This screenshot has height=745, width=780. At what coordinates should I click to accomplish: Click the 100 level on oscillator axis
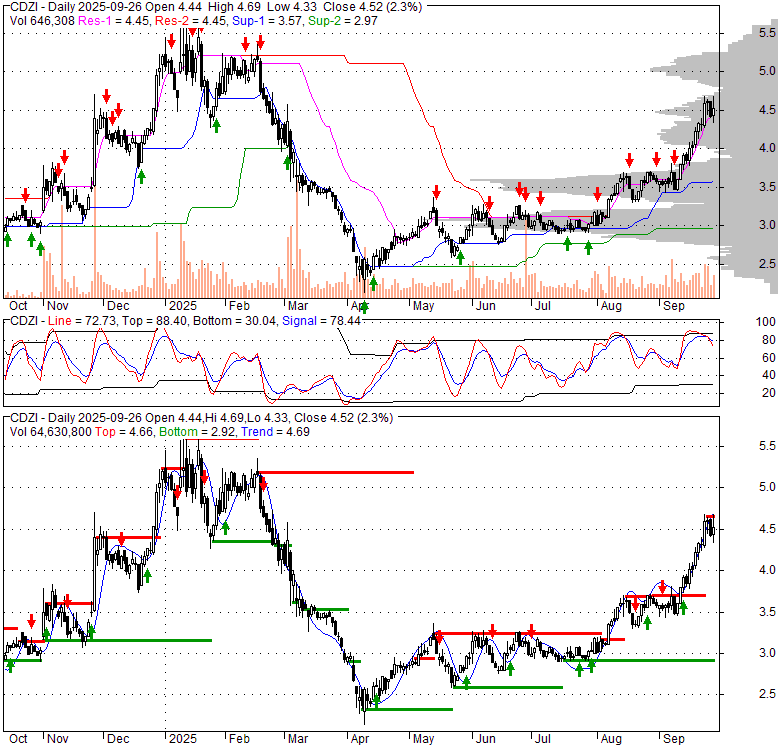766,322
